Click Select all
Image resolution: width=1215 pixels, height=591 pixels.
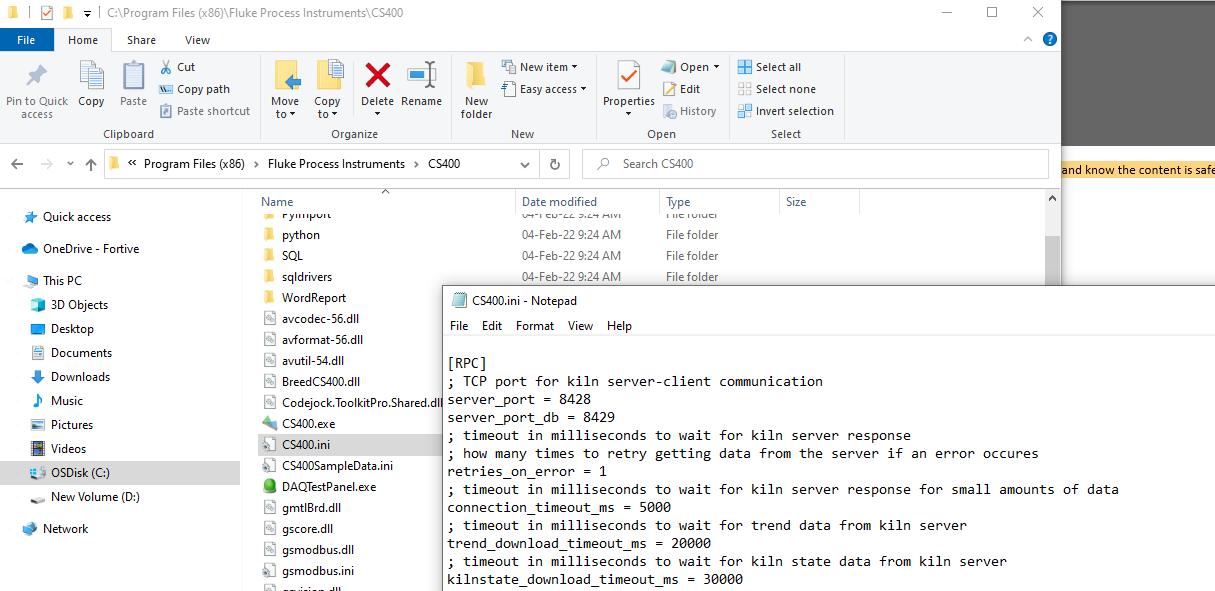click(769, 67)
